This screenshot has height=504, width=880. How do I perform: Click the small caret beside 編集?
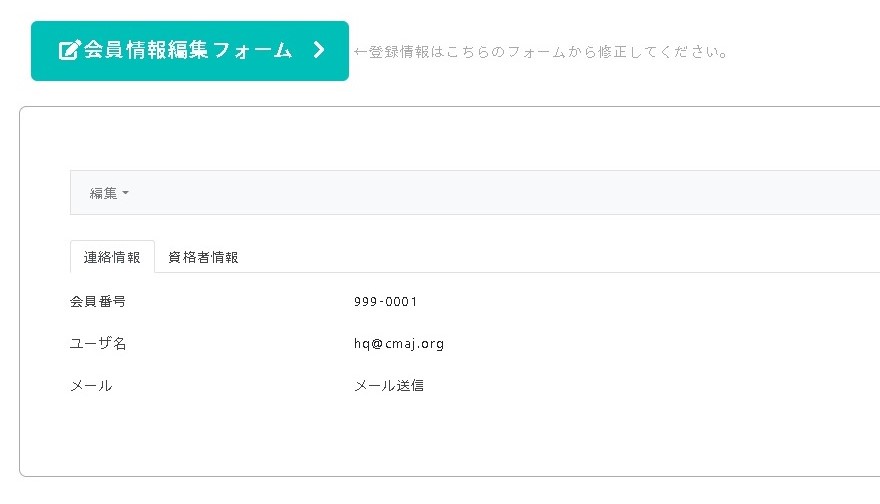click(125, 193)
